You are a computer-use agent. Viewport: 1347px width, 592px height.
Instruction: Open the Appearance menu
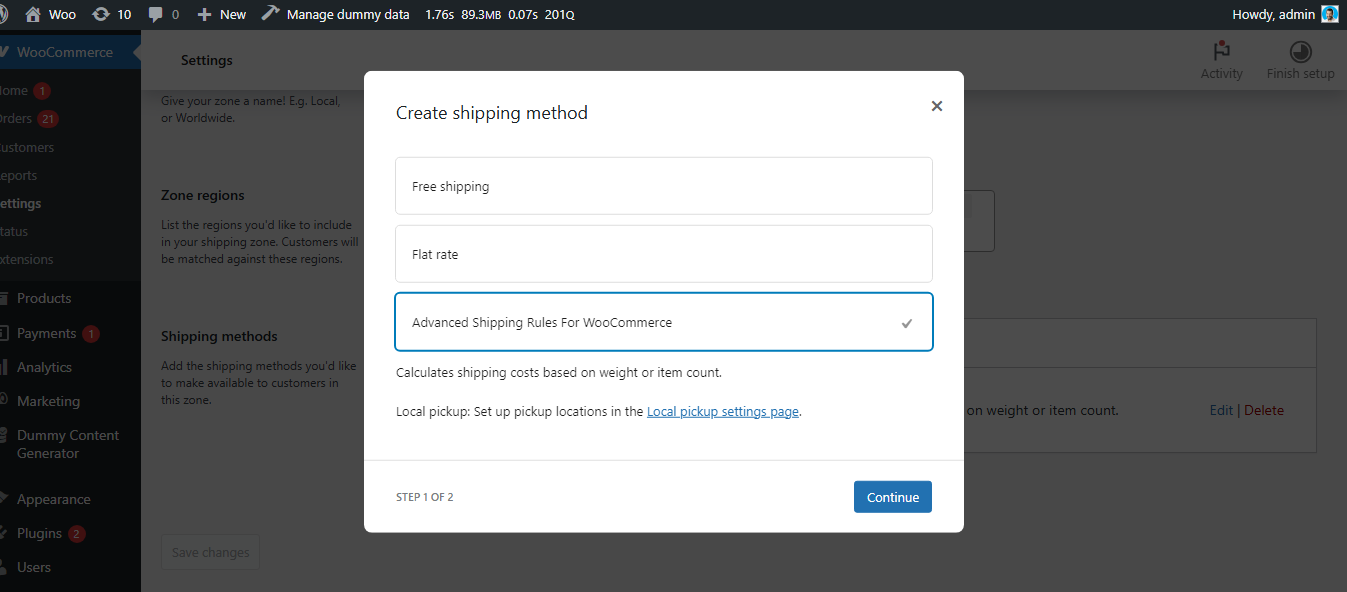point(53,499)
